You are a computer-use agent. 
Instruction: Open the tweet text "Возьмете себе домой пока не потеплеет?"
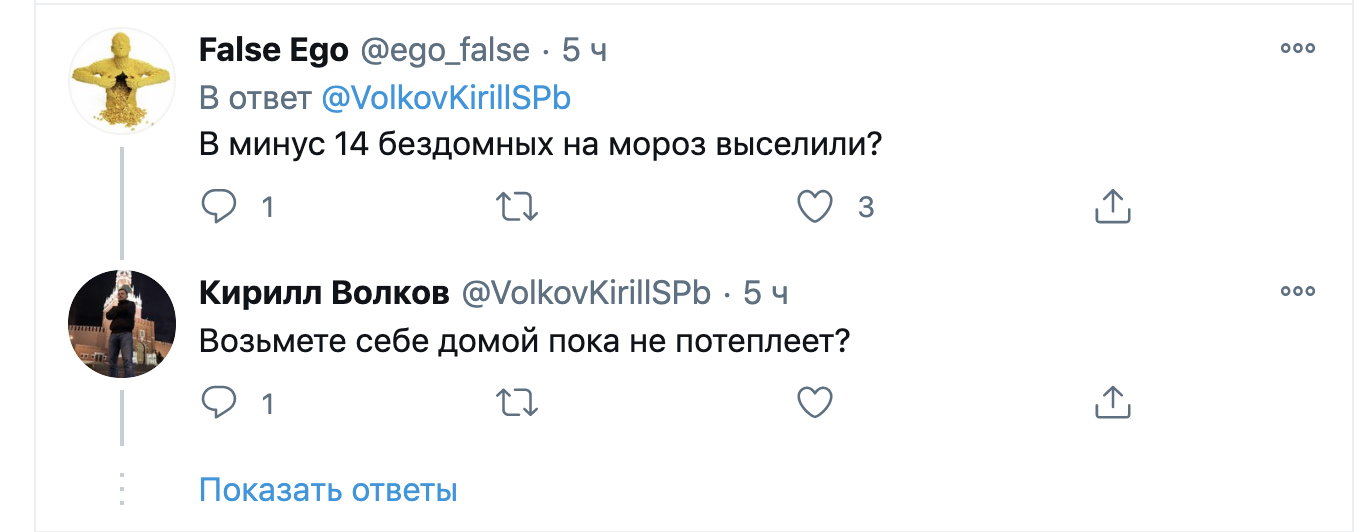point(524,342)
